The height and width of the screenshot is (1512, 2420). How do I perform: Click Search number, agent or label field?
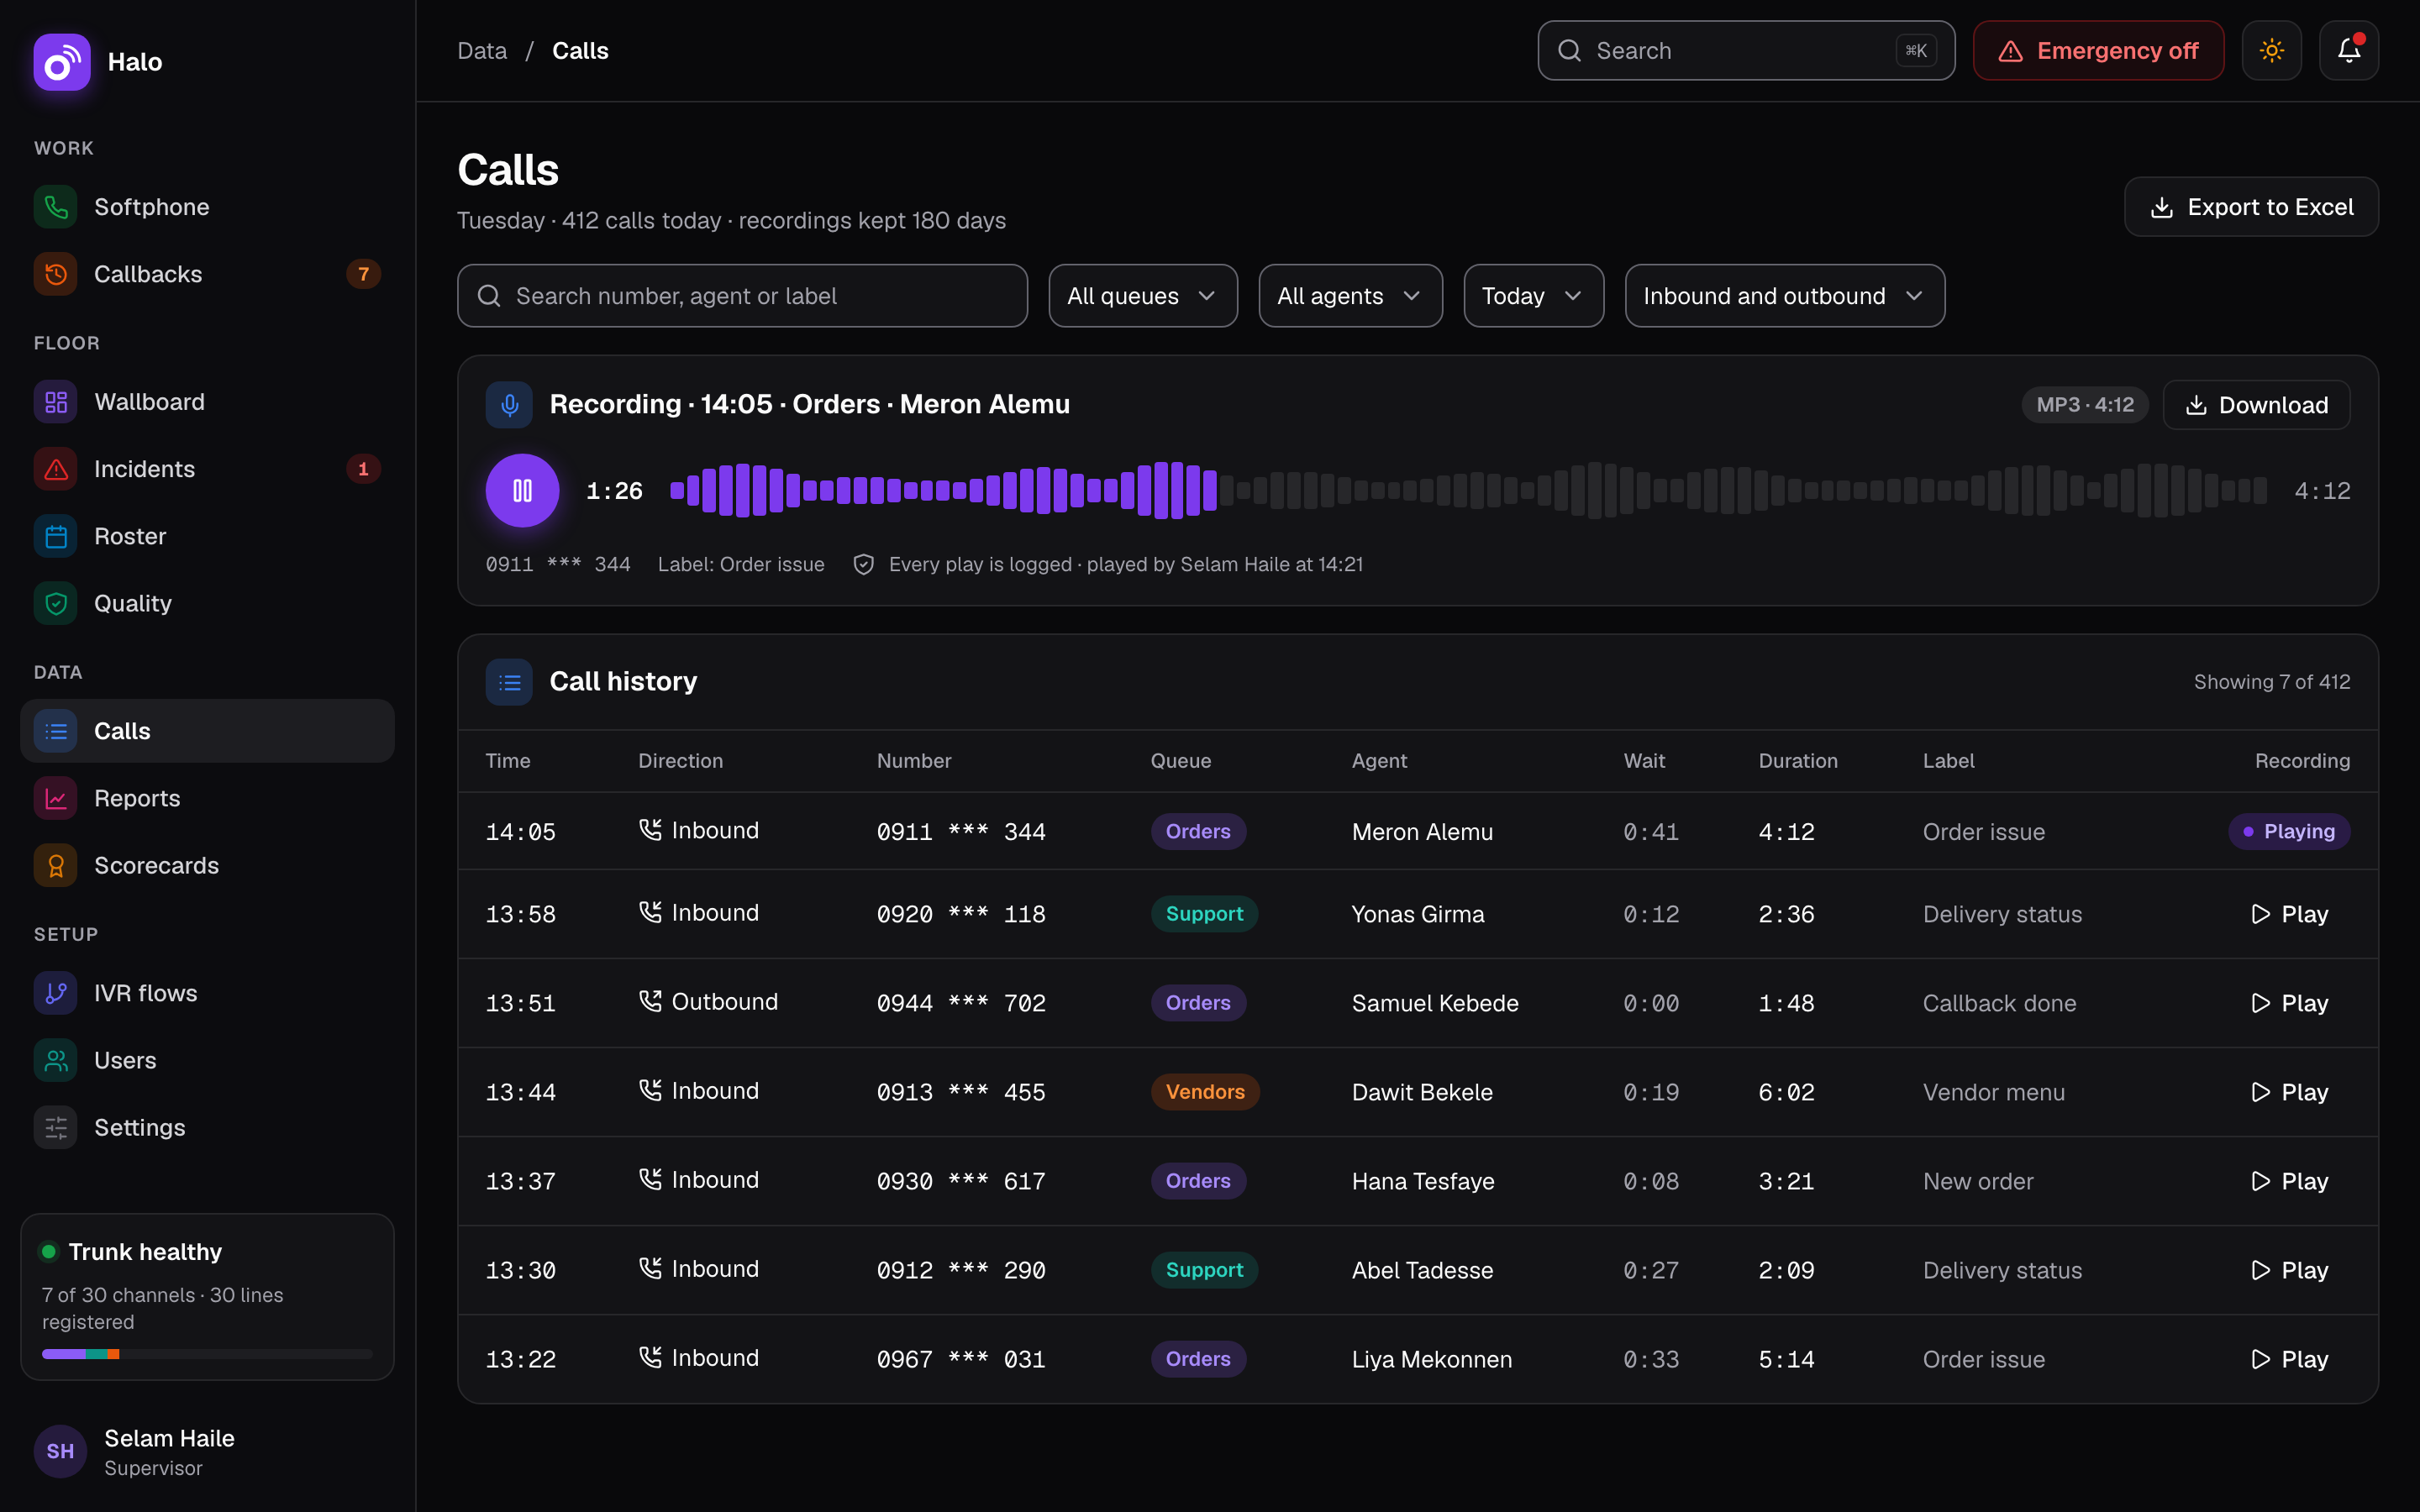tap(742, 296)
